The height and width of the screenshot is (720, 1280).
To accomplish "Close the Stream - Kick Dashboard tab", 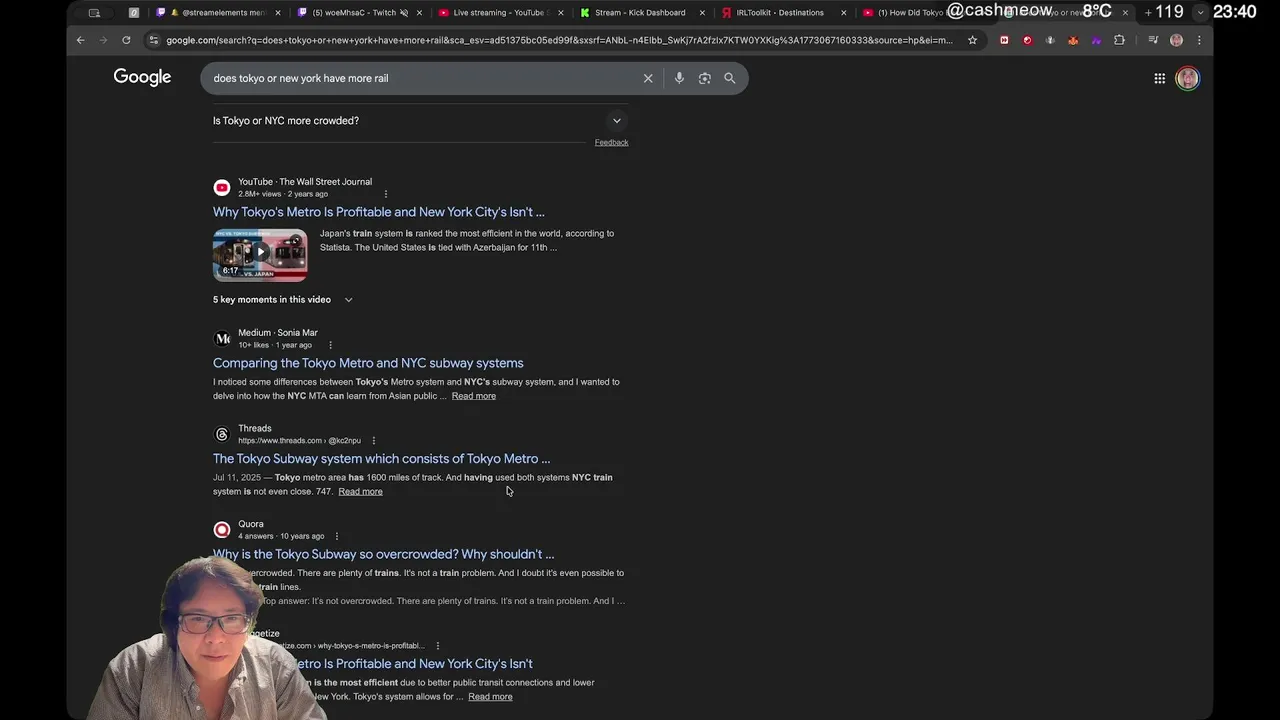I will click(702, 13).
